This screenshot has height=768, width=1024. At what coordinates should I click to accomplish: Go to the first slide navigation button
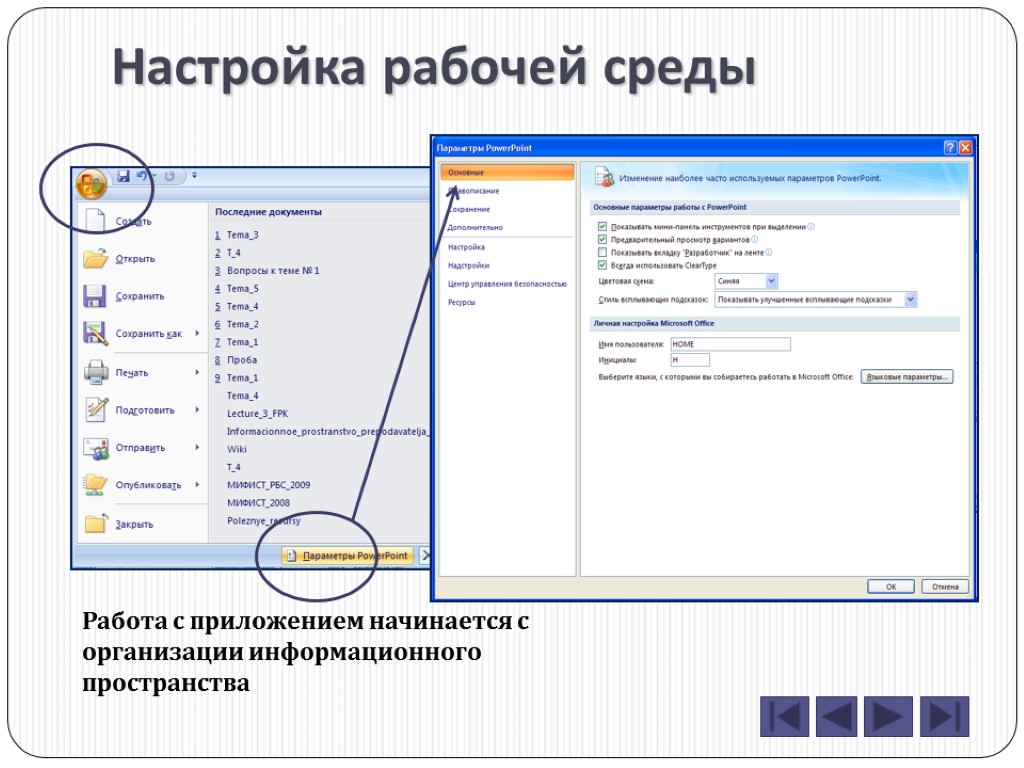(x=784, y=716)
